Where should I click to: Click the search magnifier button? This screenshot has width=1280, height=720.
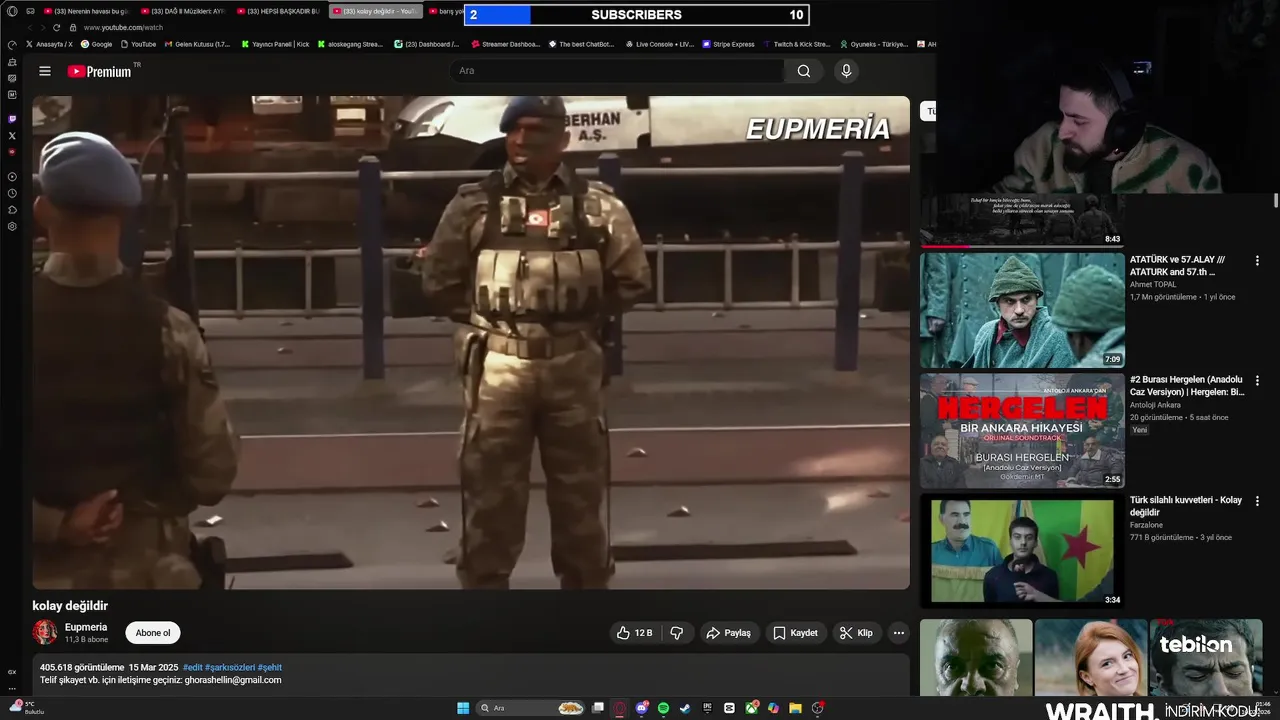point(804,71)
